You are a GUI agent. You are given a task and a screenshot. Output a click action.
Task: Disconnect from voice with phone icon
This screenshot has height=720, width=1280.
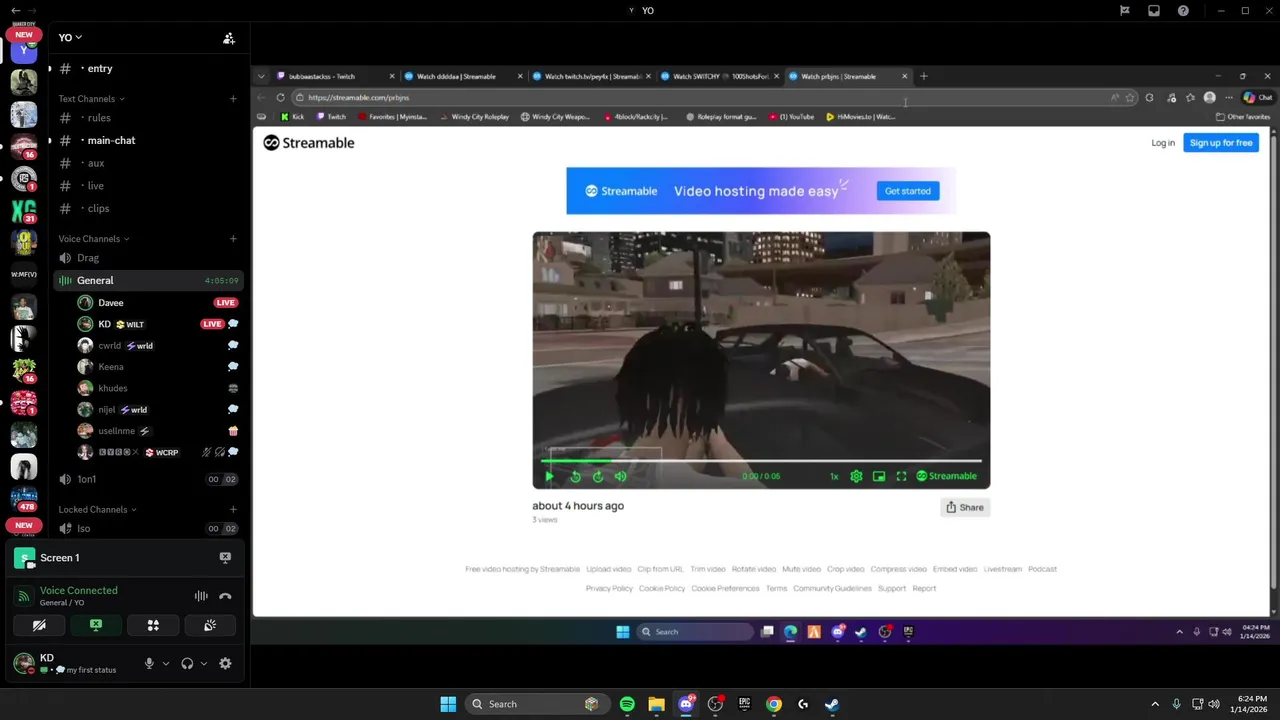pyautogui.click(x=225, y=596)
